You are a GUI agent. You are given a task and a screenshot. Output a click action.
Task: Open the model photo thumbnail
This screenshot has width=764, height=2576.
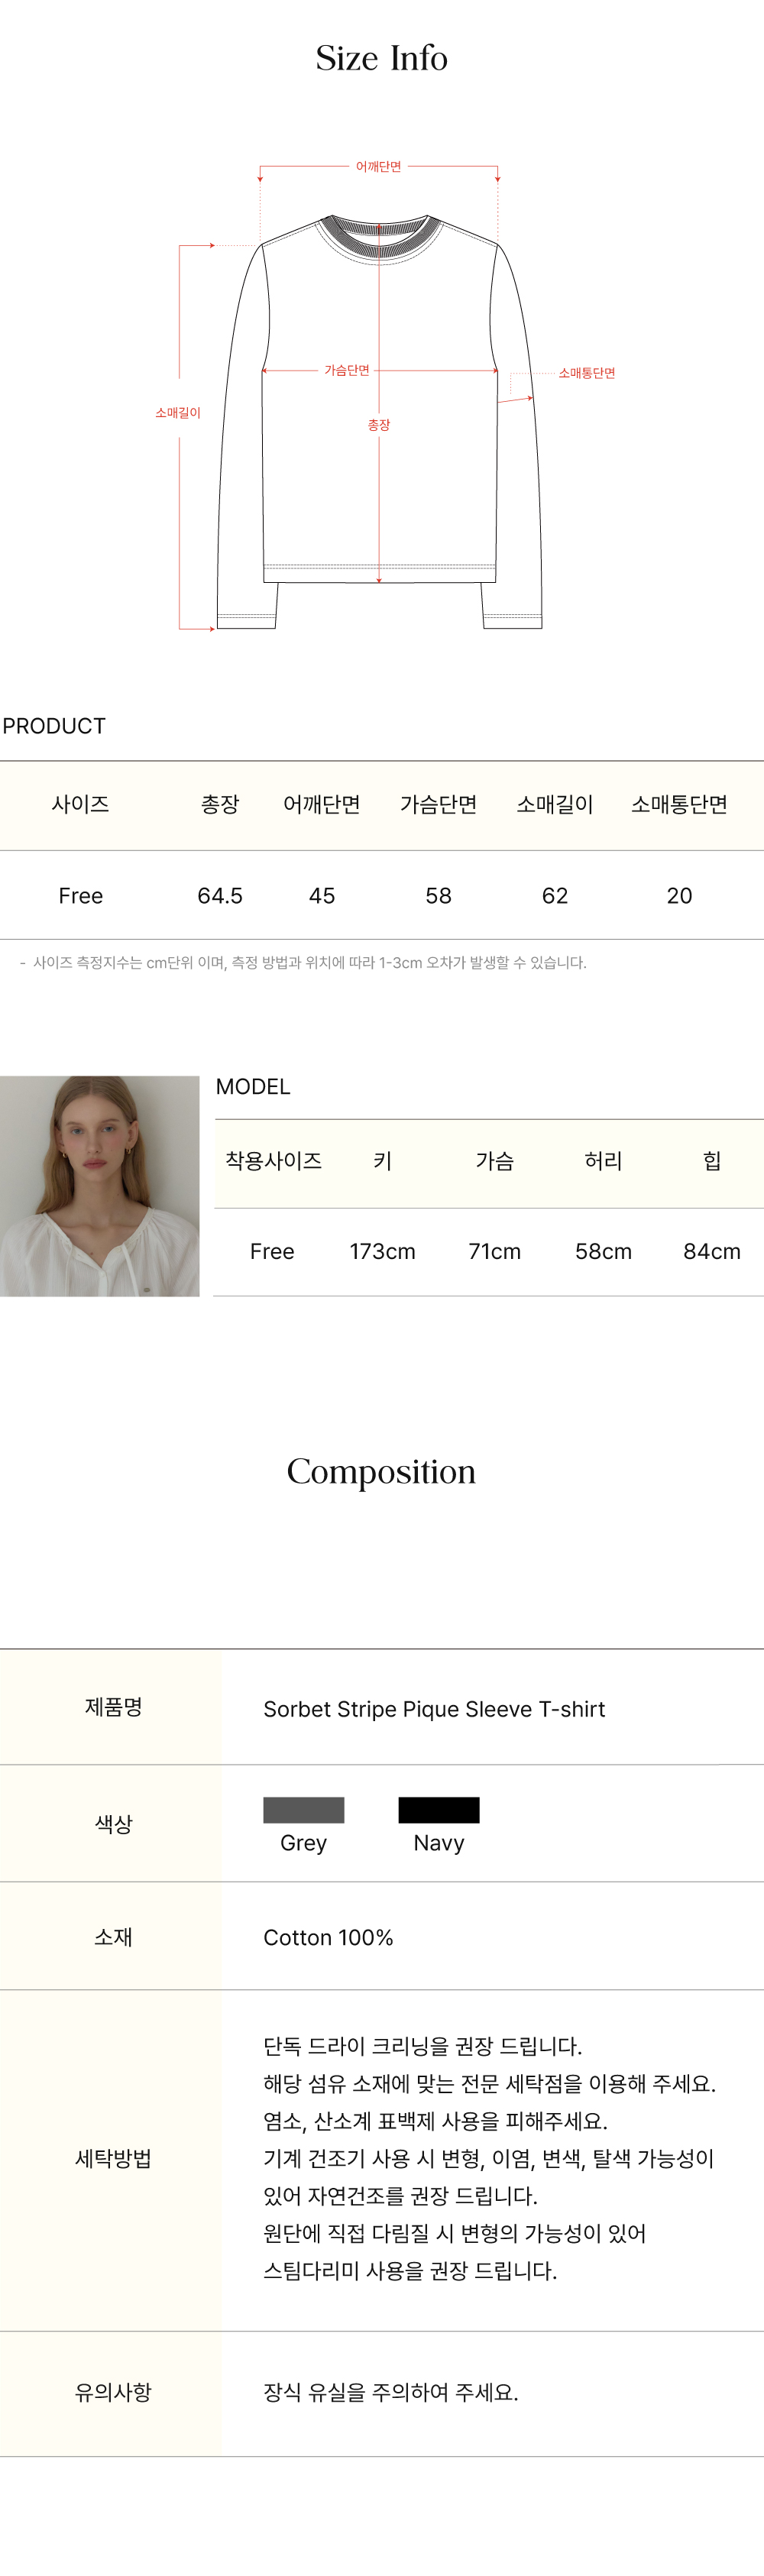(100, 1186)
